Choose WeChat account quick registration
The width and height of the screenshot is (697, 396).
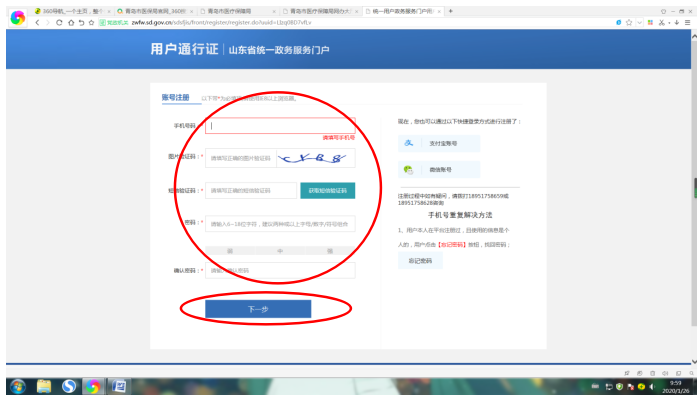439,169
